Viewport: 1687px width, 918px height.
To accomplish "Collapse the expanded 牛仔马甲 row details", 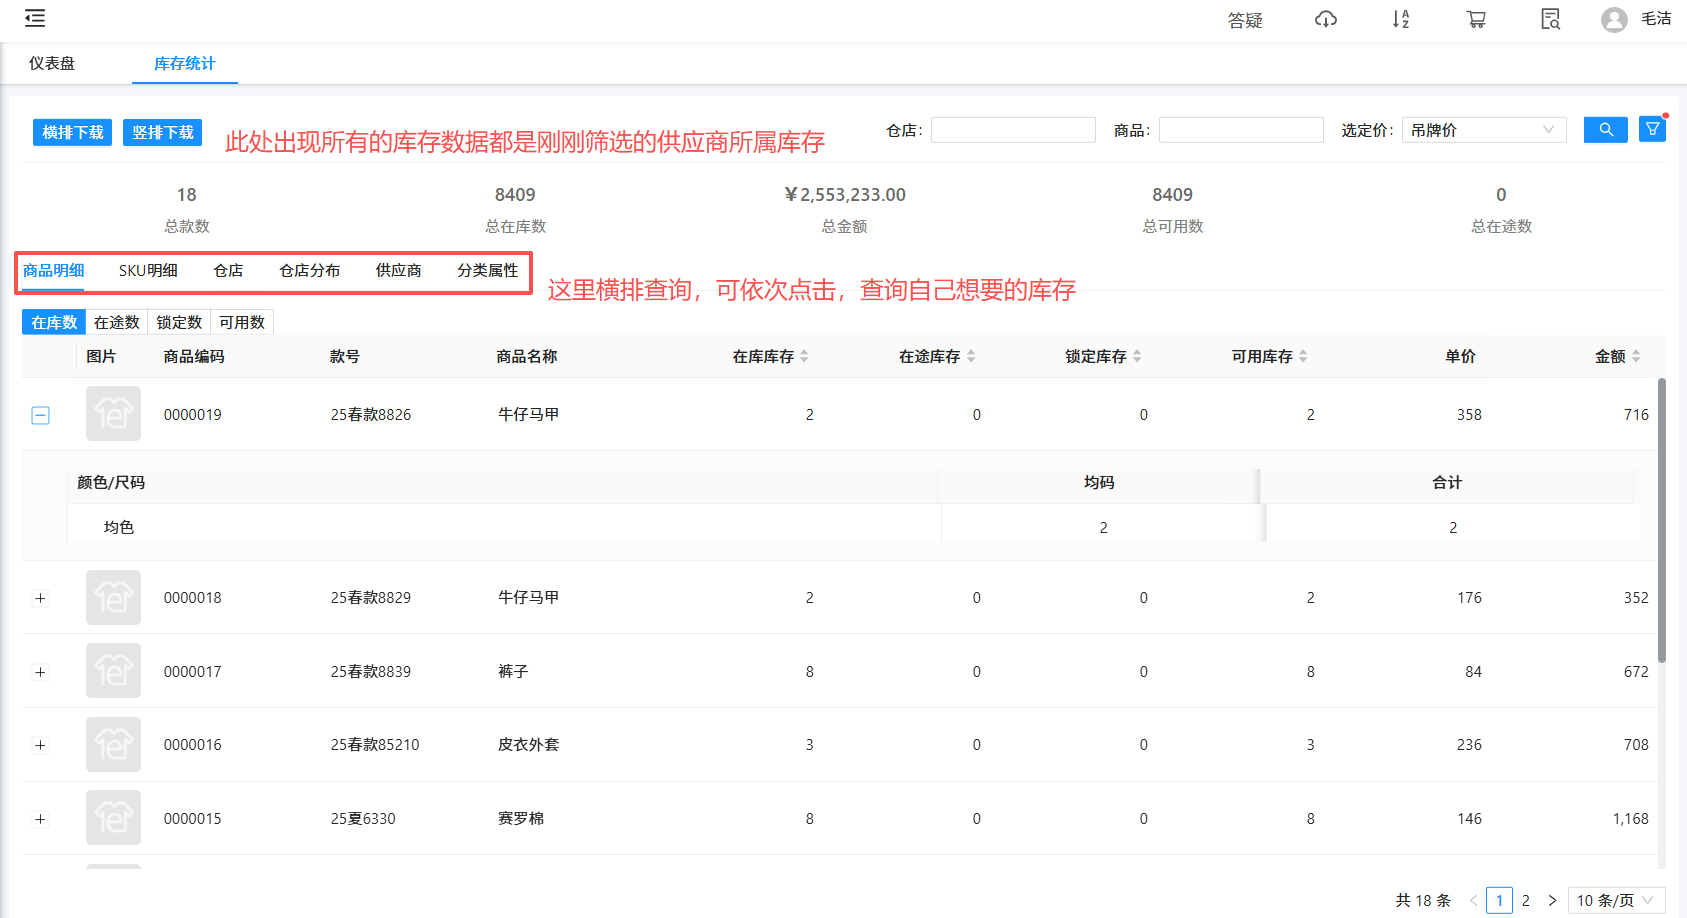I will point(40,414).
